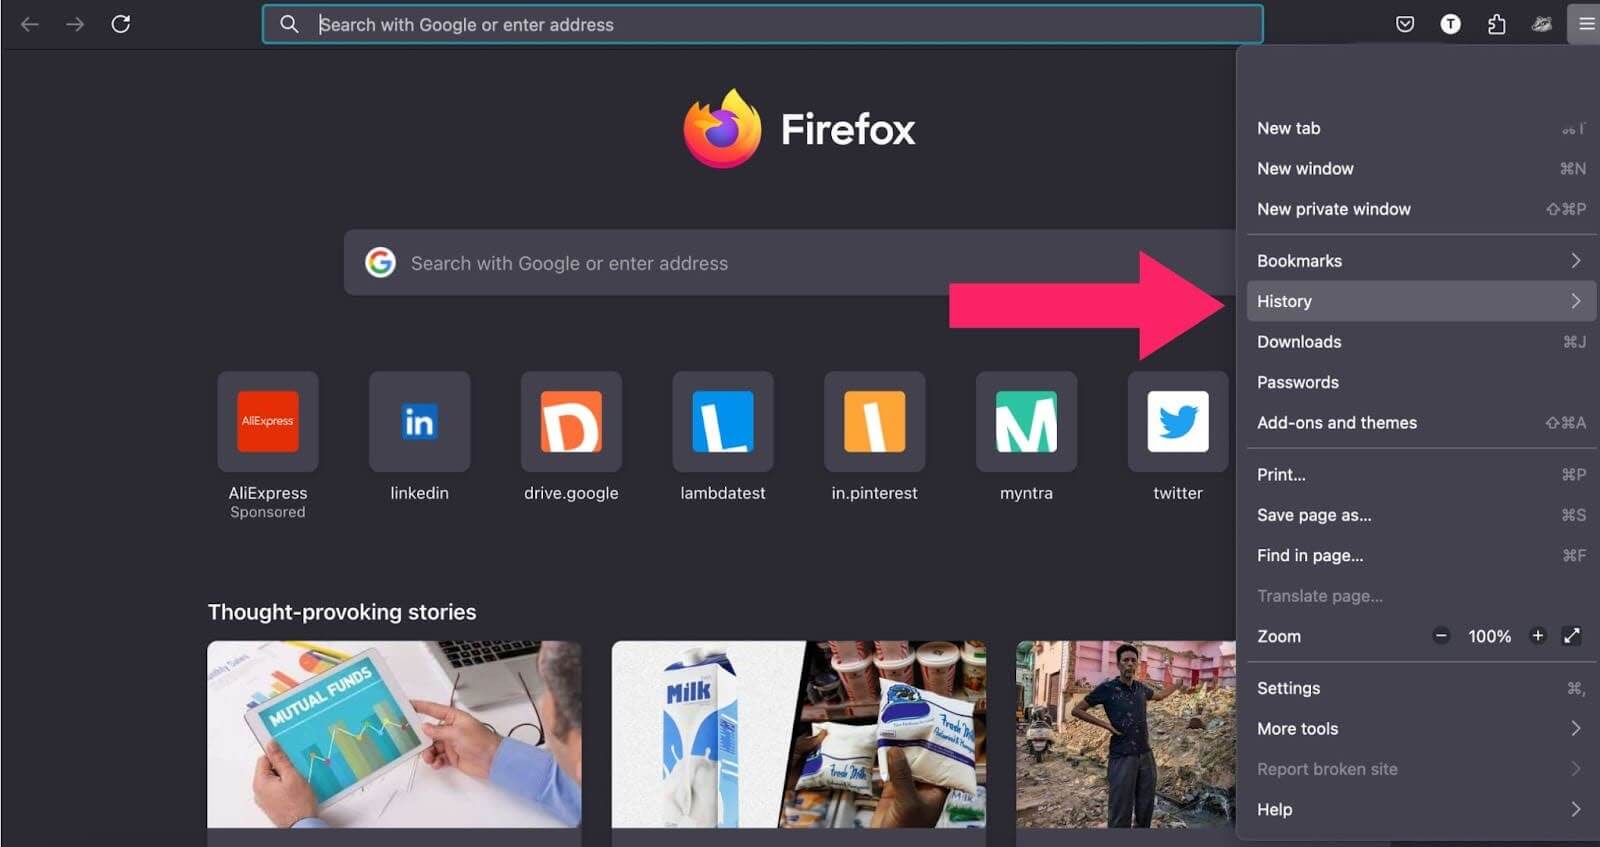Expand the Bookmarks submenu chevron
The width and height of the screenshot is (1600, 847).
click(1576, 260)
